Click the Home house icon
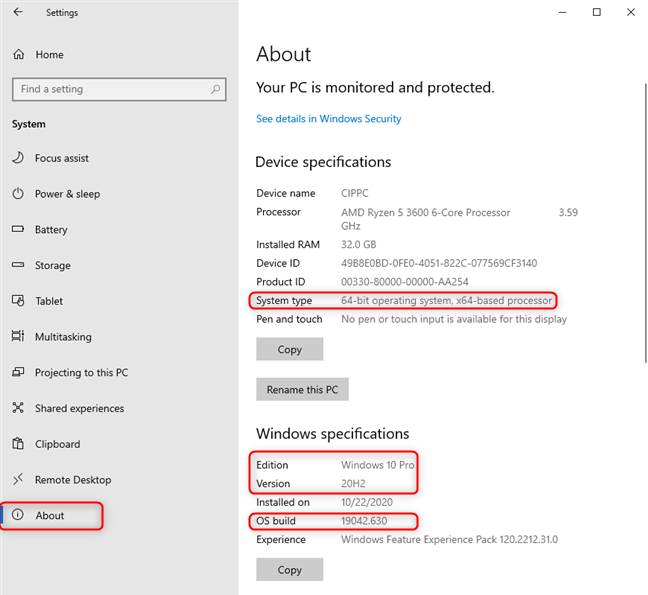Viewport: 648px width, 595px height. (x=19, y=54)
